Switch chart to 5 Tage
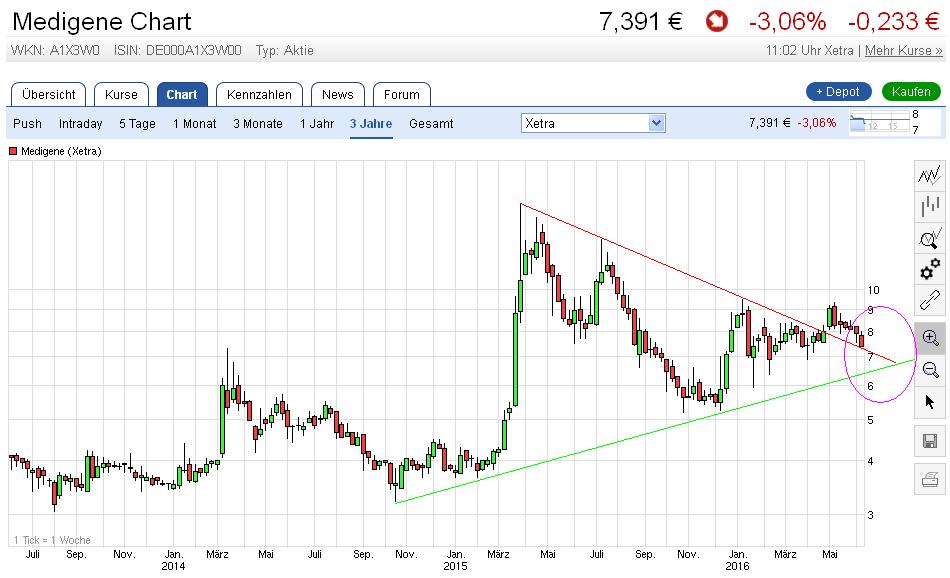The image size is (950, 578). coord(137,124)
